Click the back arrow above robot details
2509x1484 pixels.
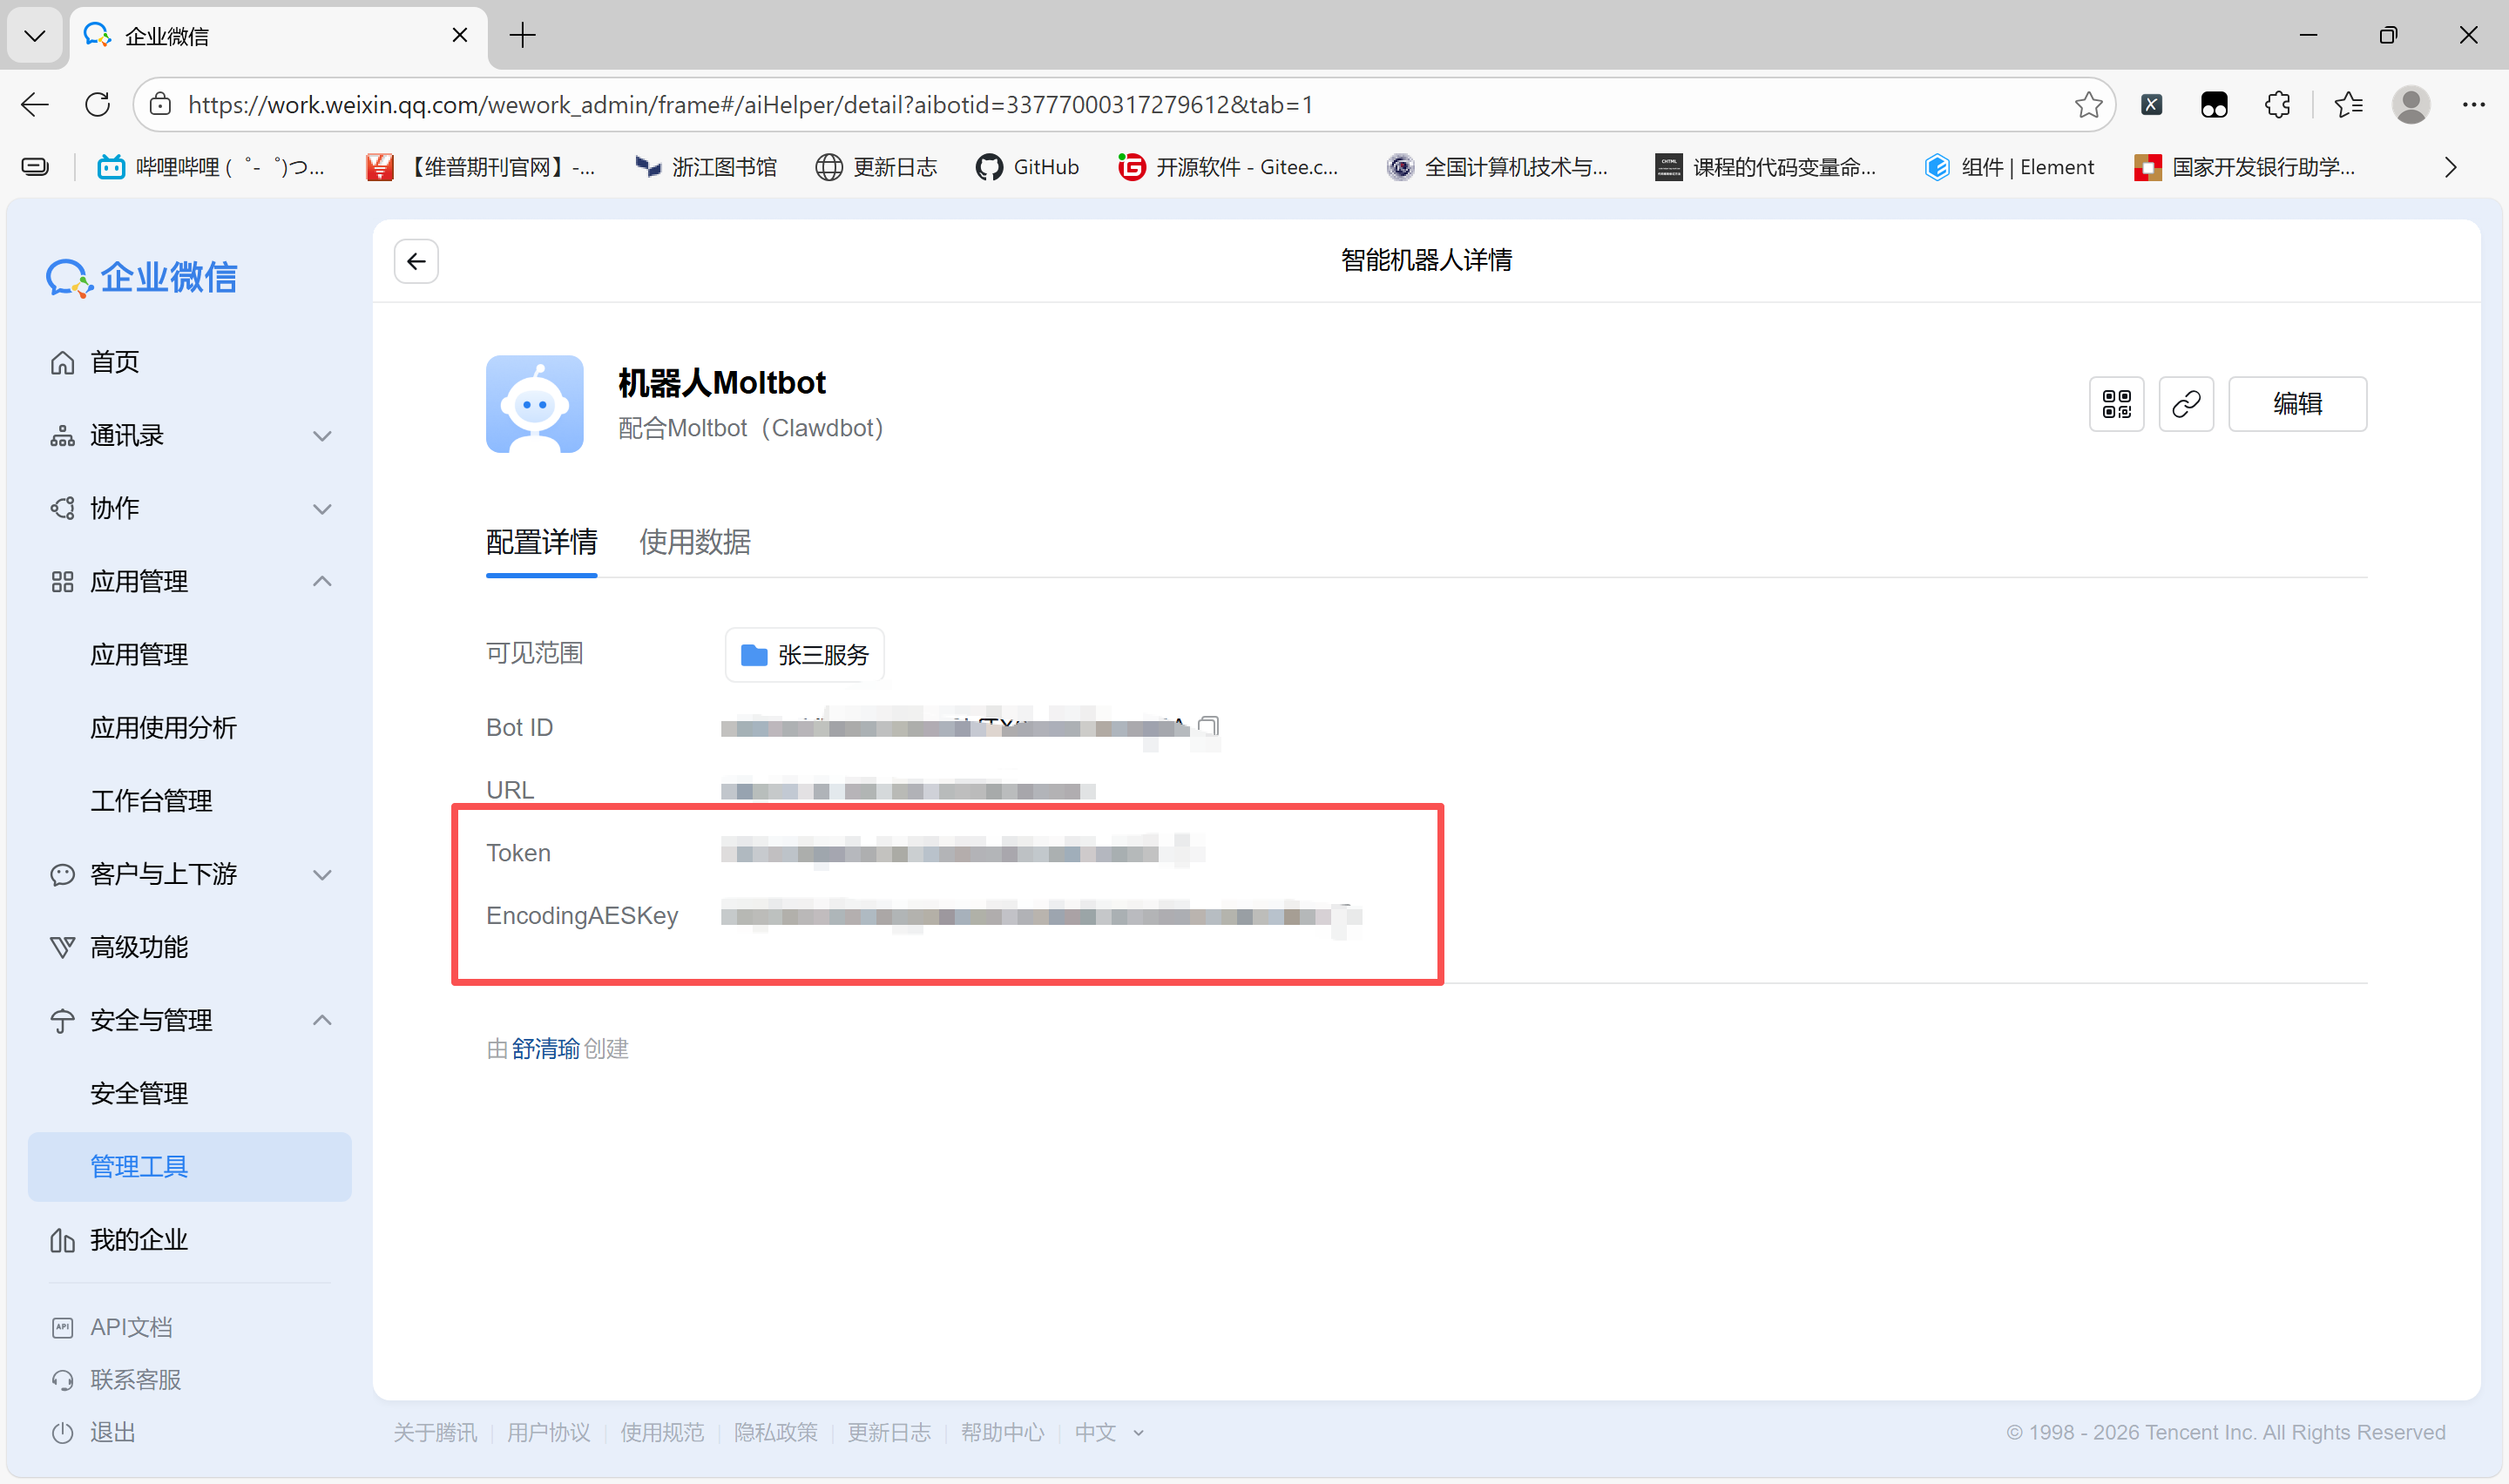[x=416, y=261]
